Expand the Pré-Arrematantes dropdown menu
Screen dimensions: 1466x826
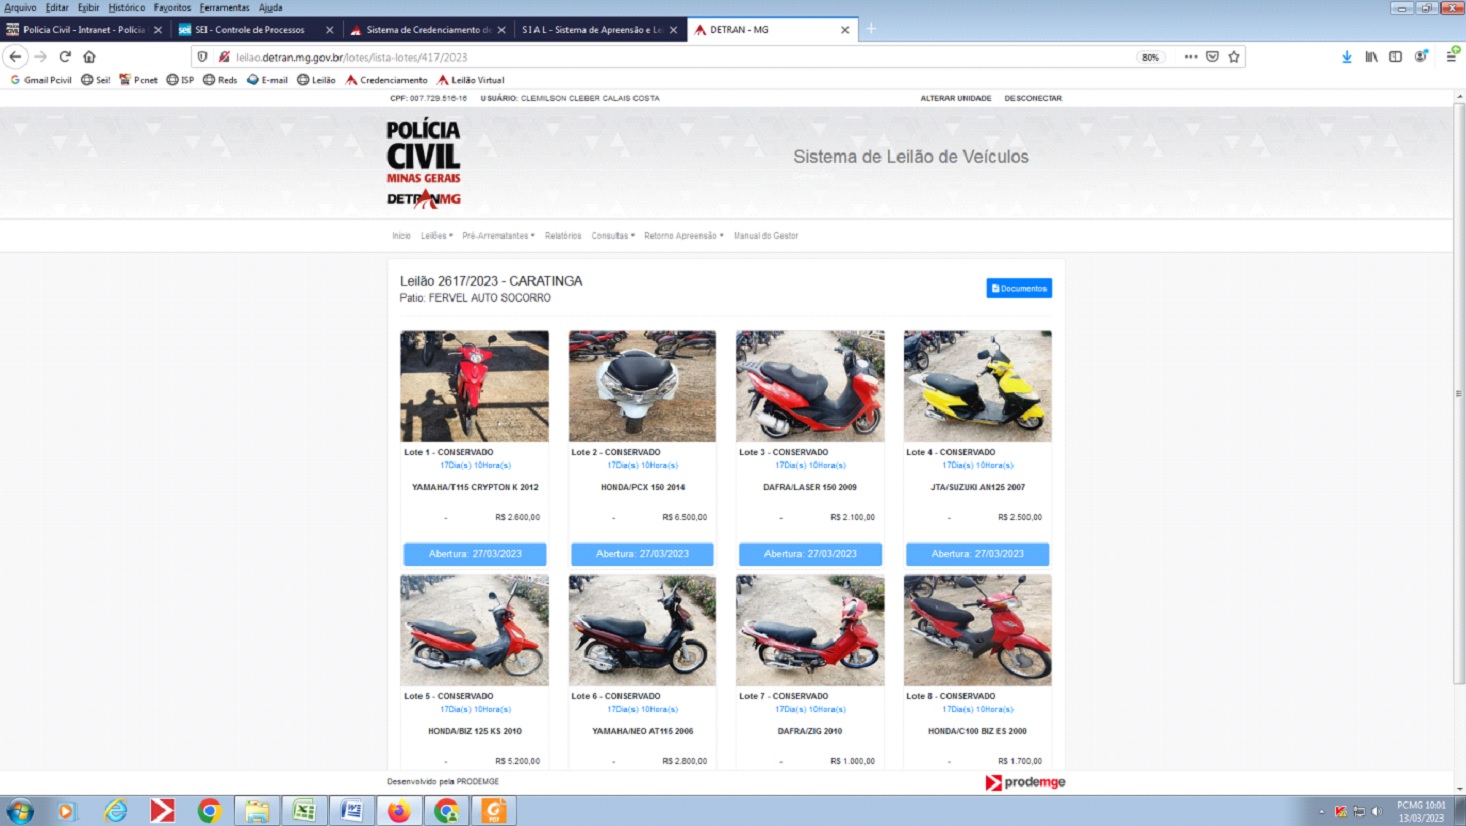tap(498, 236)
